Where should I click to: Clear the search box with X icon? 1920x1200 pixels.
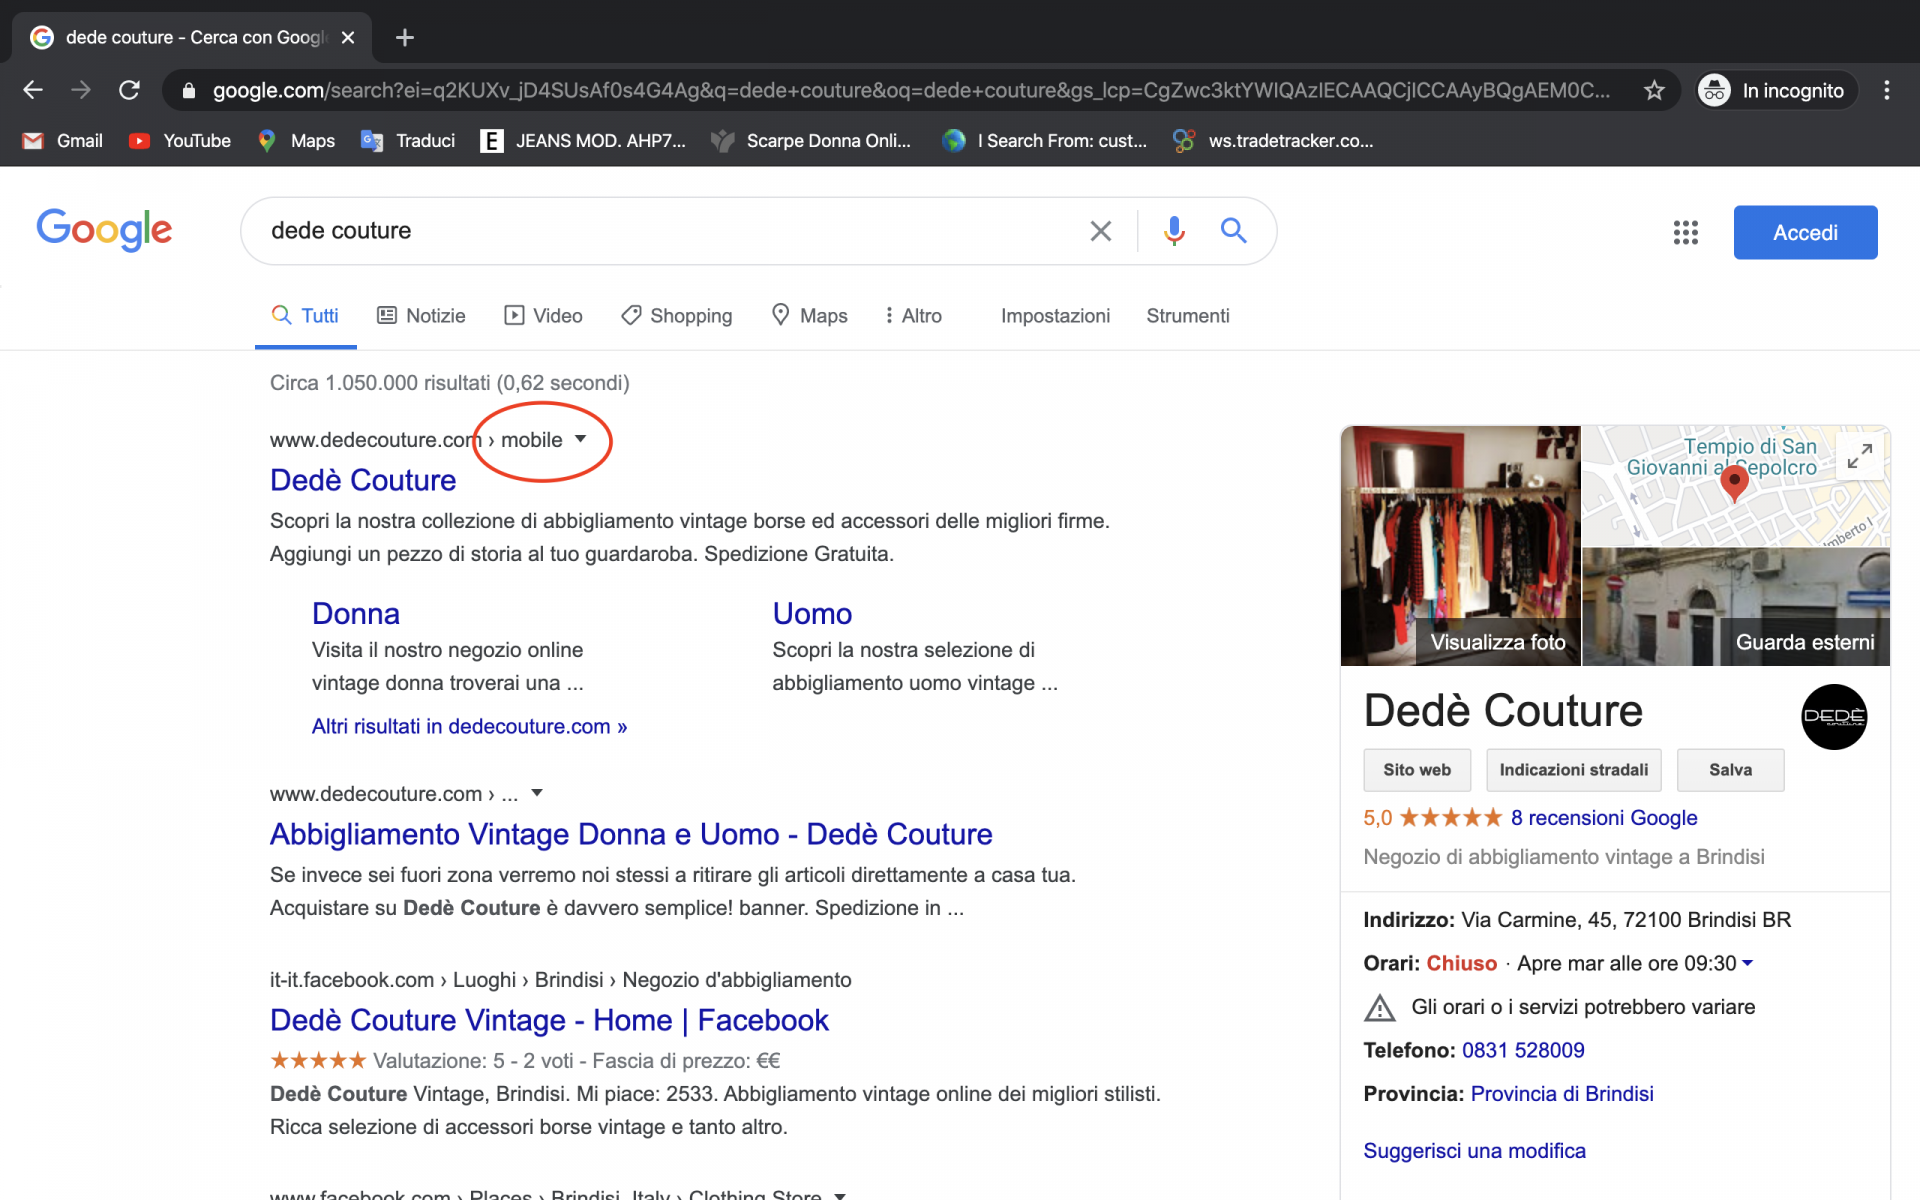[1100, 231]
